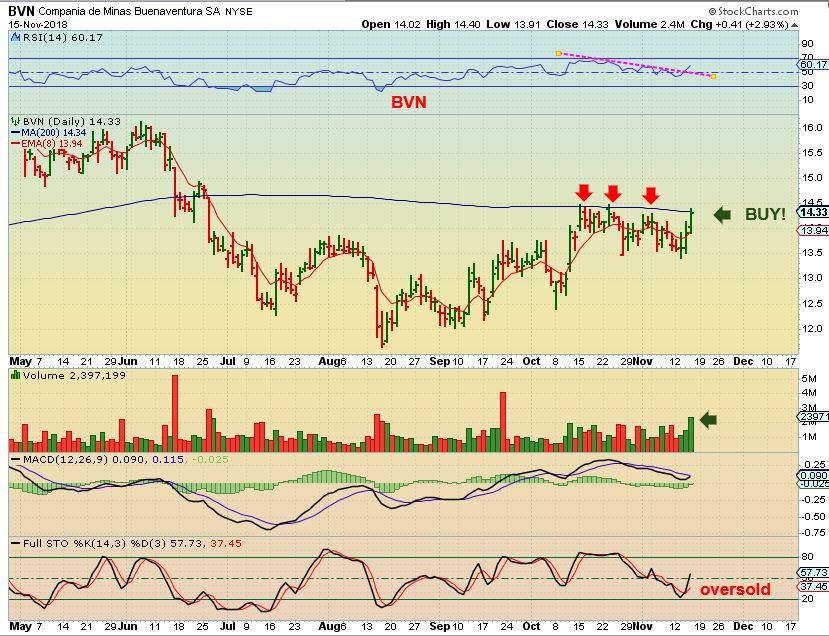This screenshot has height=636, width=829.
Task: Select the BVN ticker symbol in header
Action: pyautogui.click(x=21, y=11)
